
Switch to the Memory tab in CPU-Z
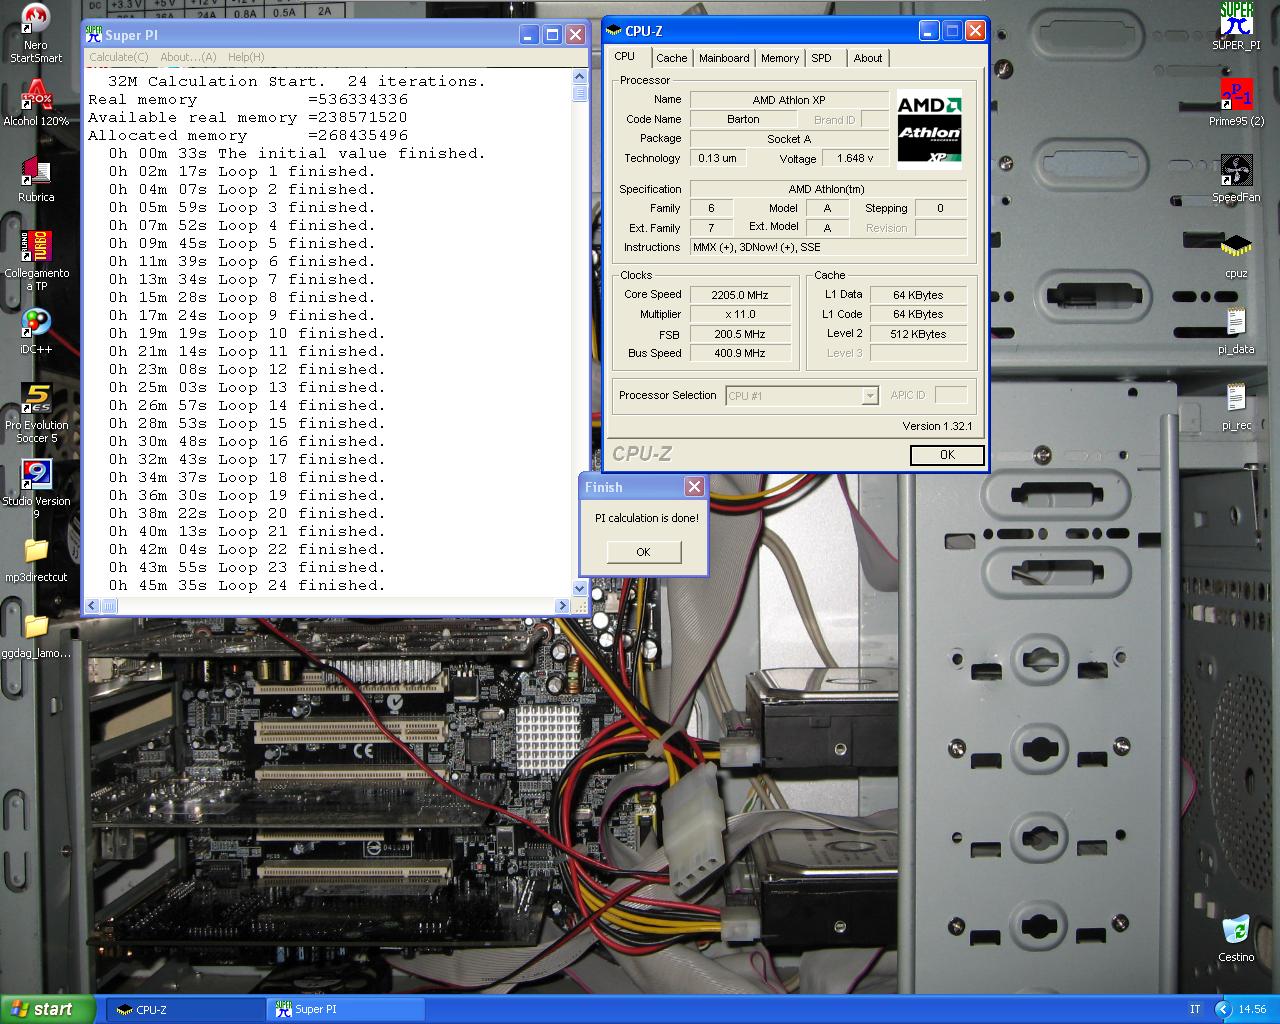[x=780, y=58]
